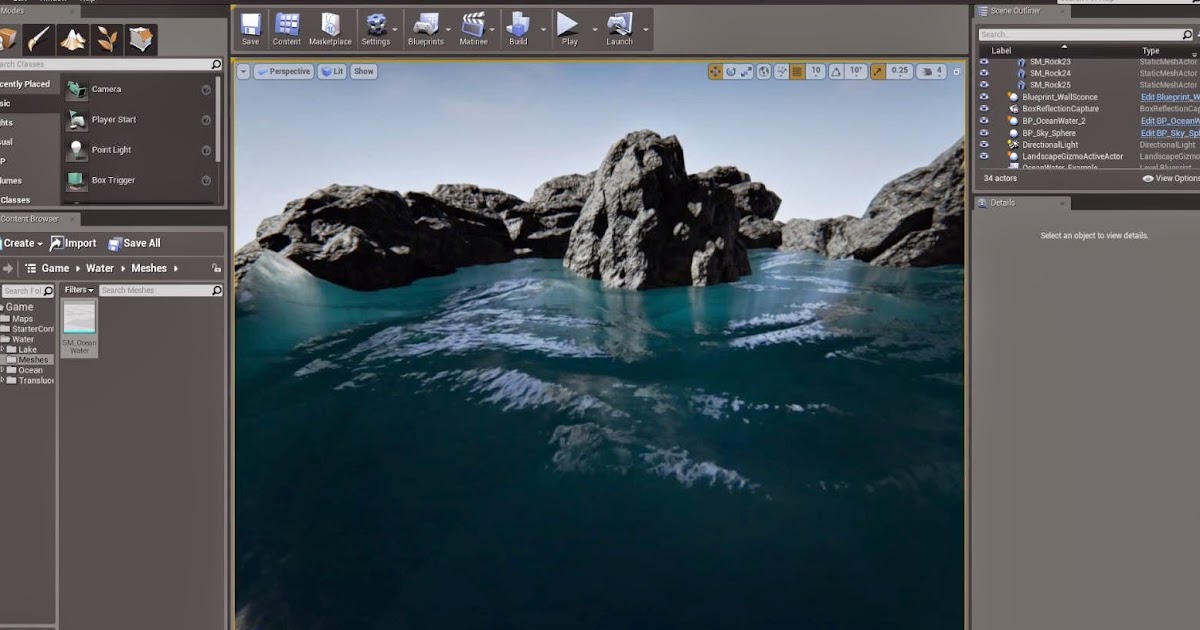Screen dimensions: 1200x630
Task: Toggle grid snapping in the viewport toolbar
Action: (x=796, y=71)
